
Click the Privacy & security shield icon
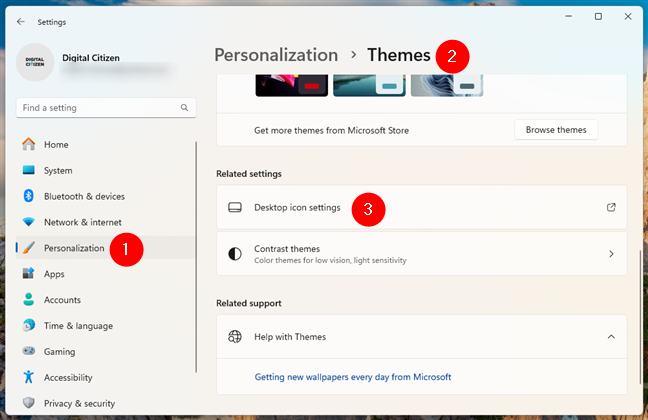29,403
